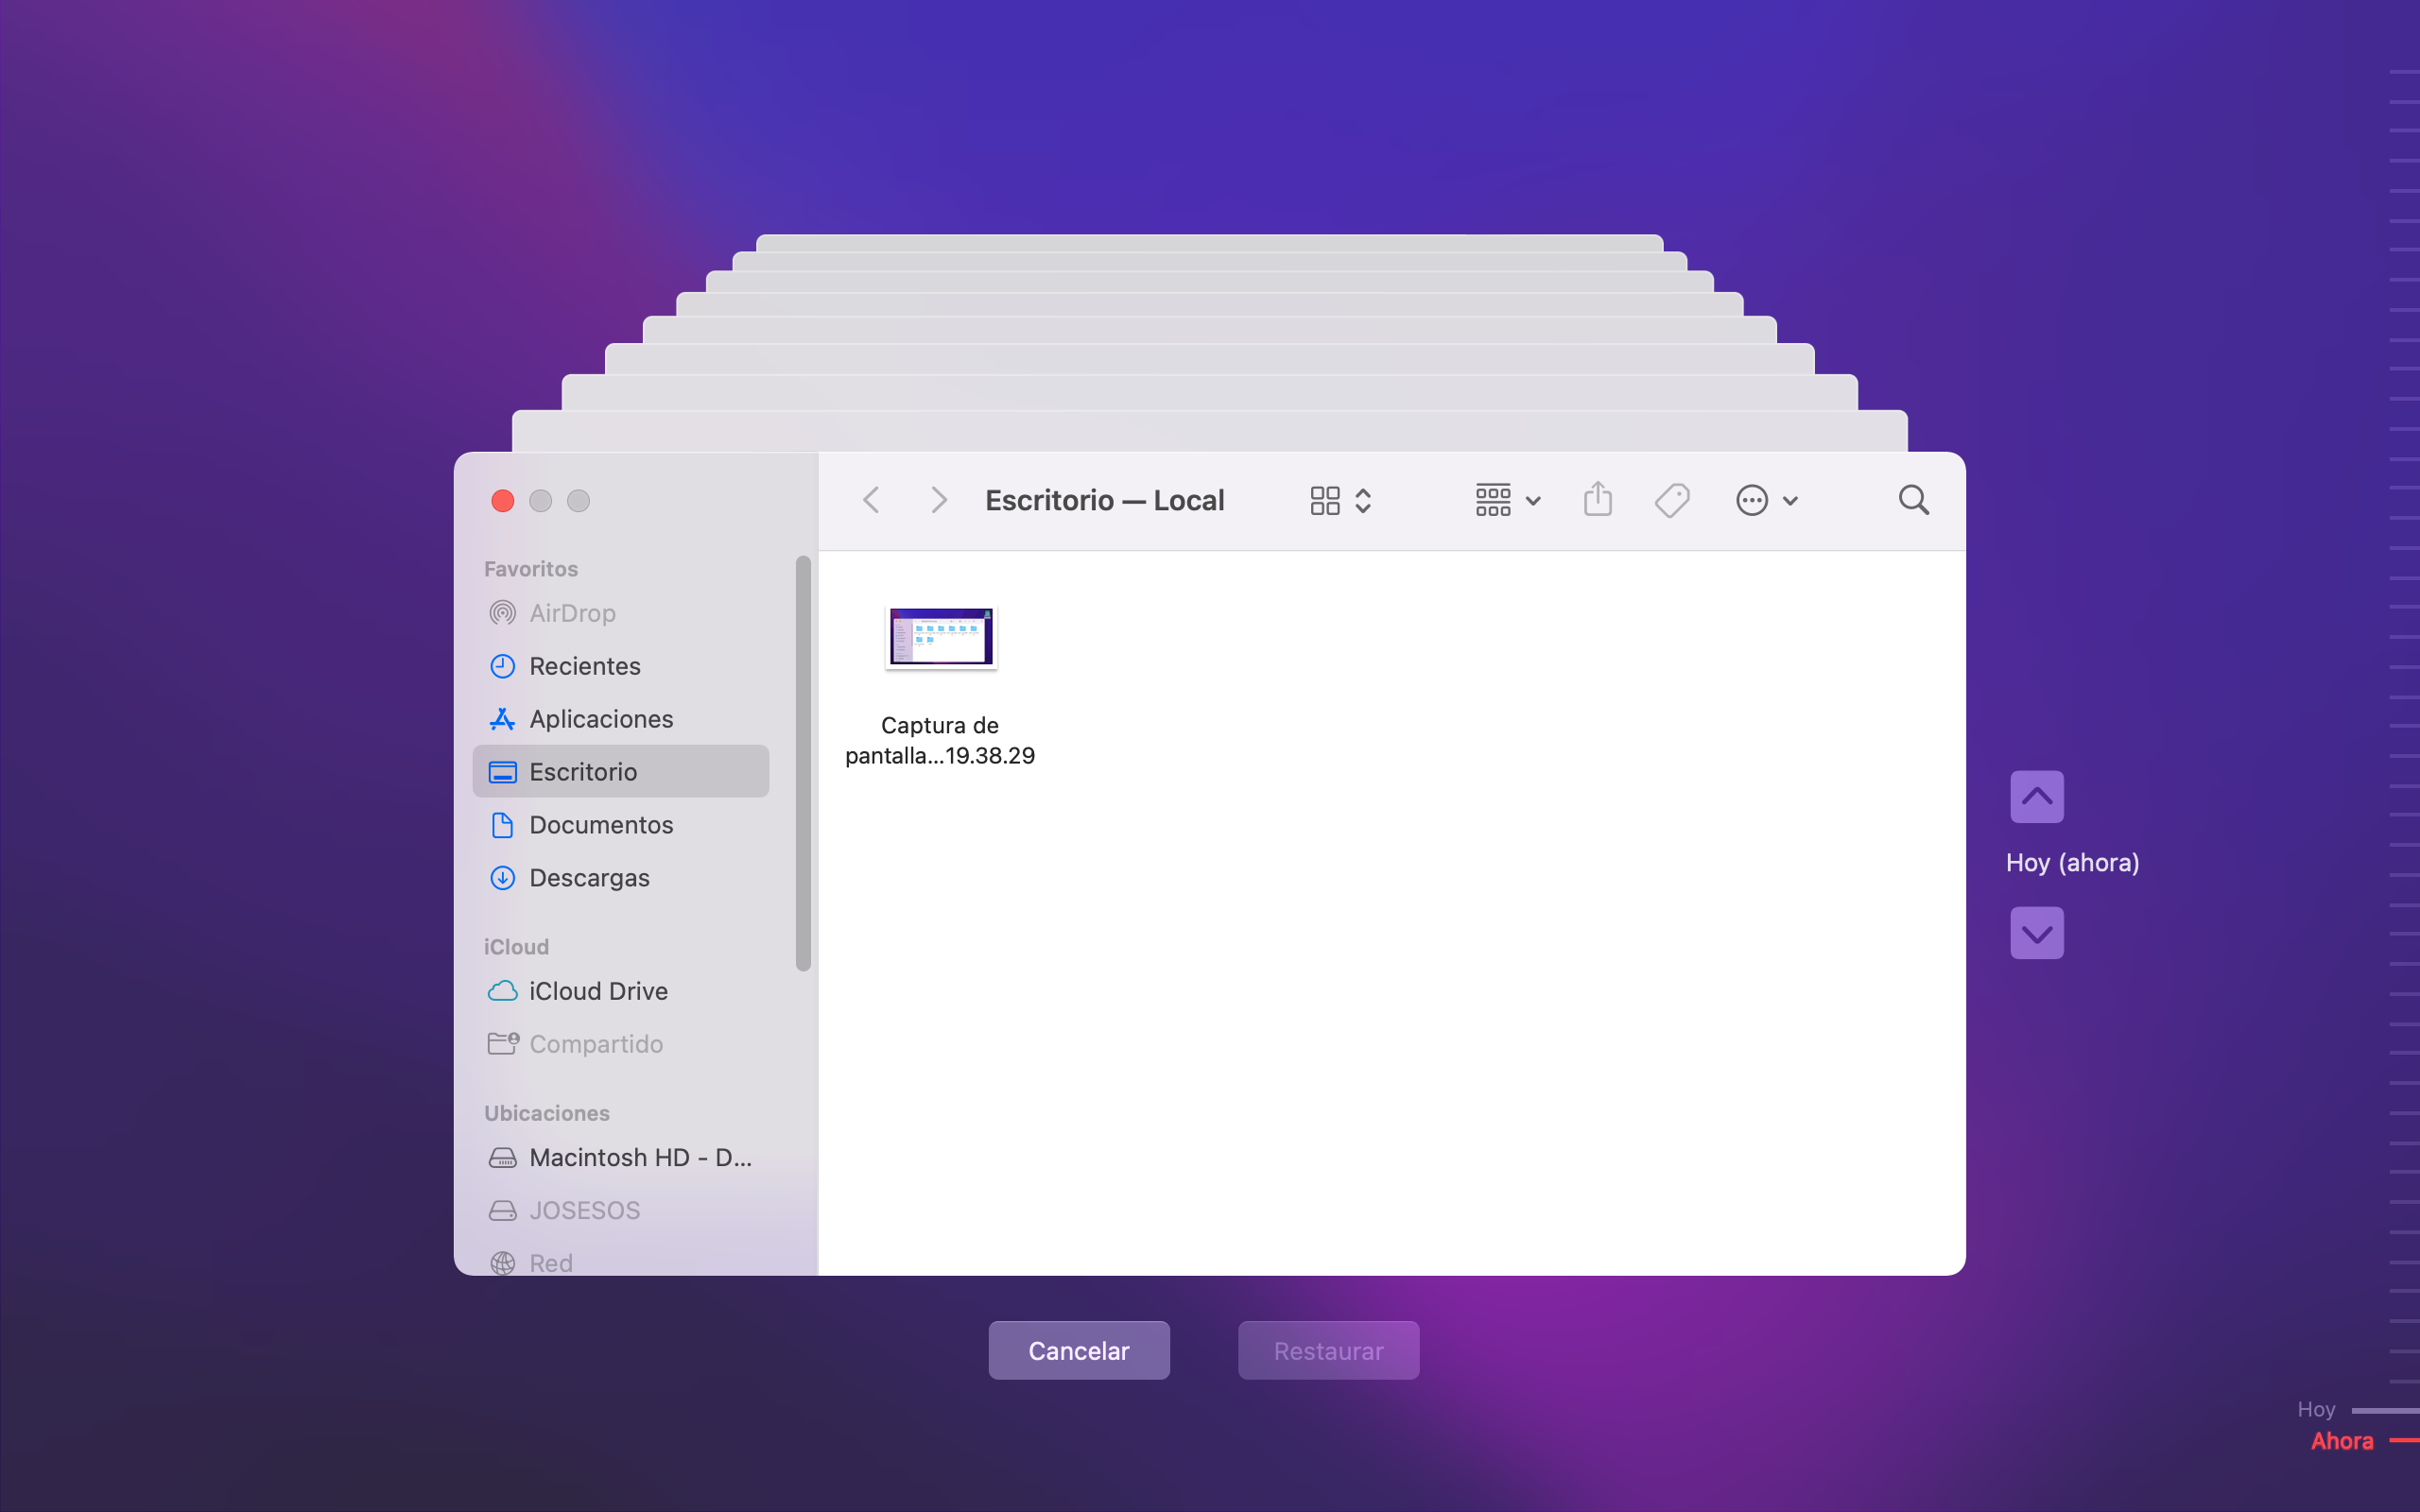Select Macintosh HD location
The width and height of the screenshot is (2420, 1512).
[638, 1157]
